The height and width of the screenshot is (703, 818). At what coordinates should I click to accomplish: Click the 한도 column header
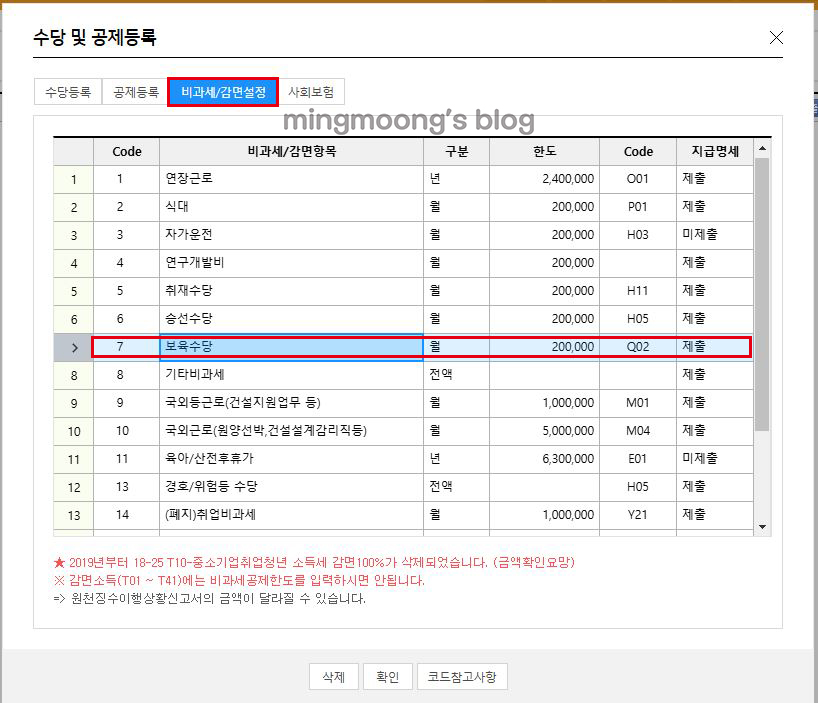[x=544, y=151]
